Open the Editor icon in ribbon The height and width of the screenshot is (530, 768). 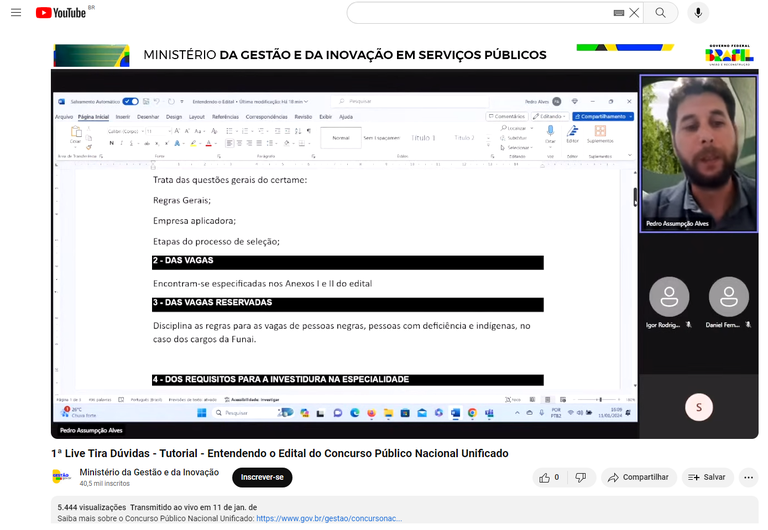tap(573, 133)
